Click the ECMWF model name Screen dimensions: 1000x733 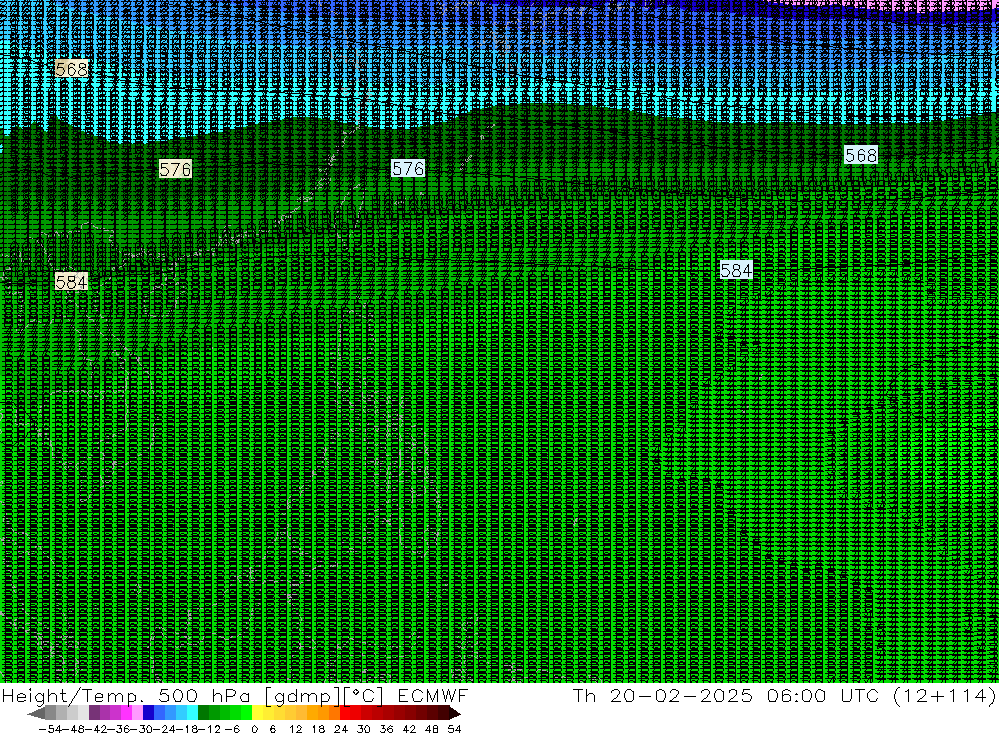pos(432,695)
